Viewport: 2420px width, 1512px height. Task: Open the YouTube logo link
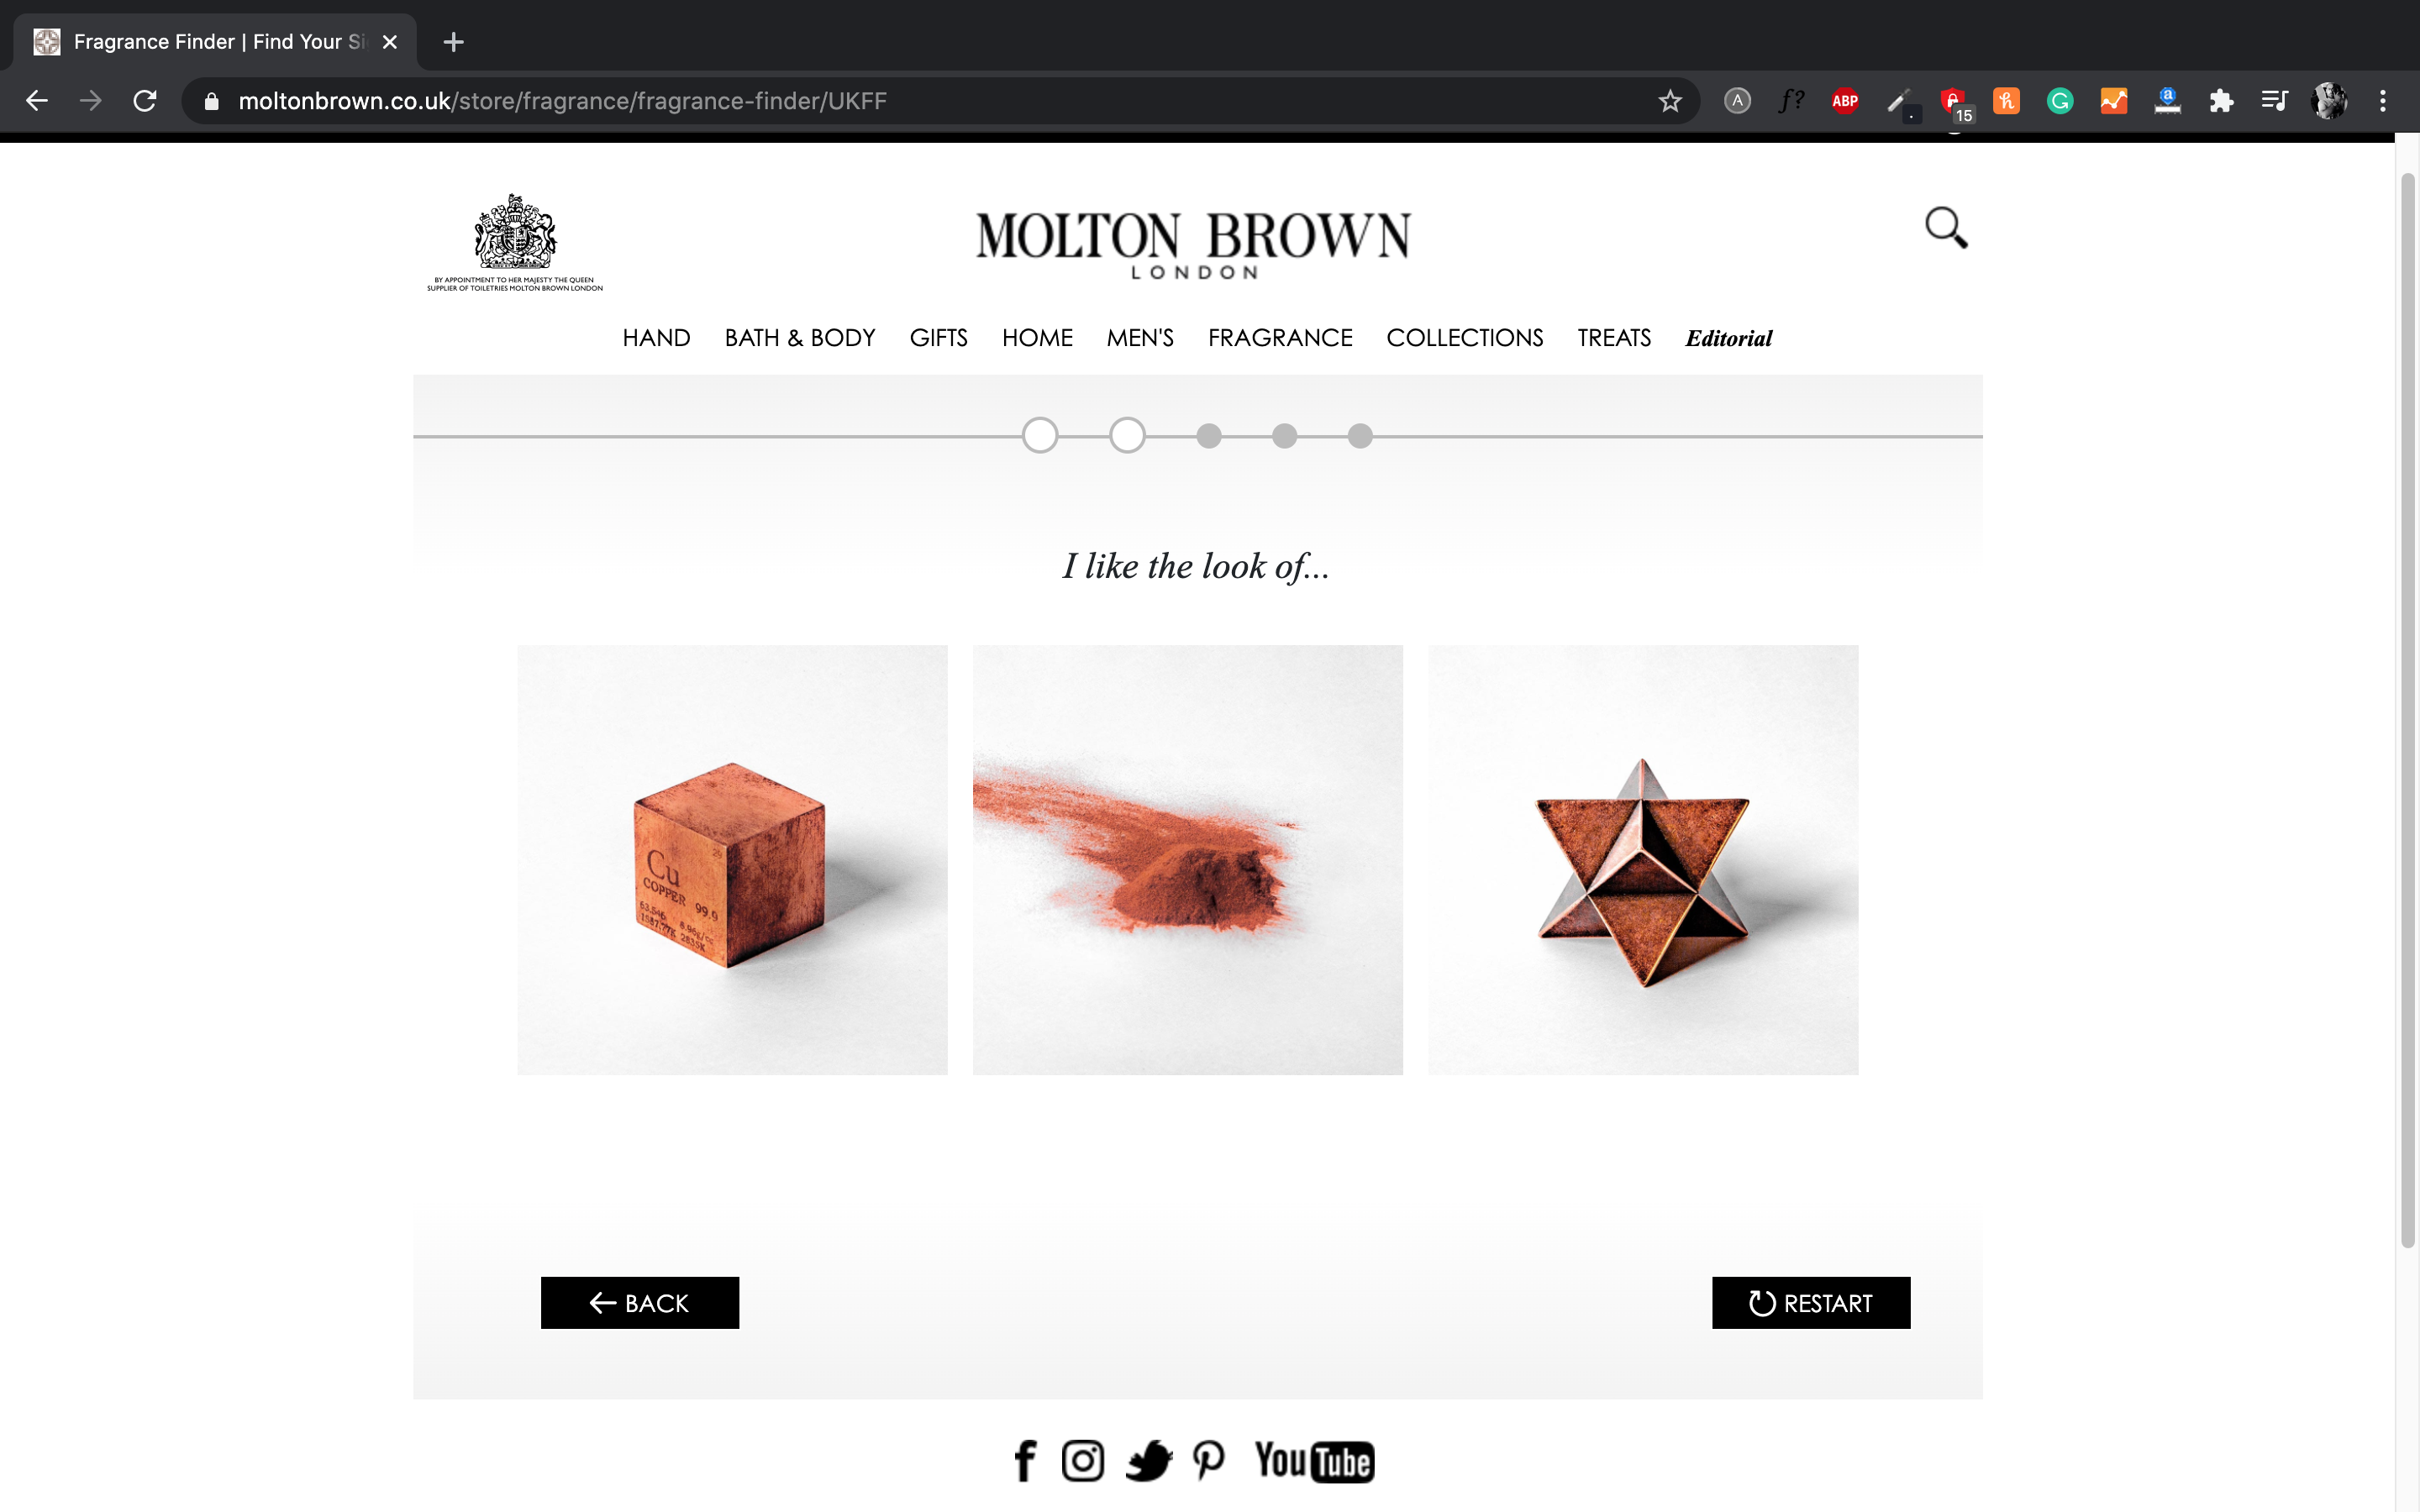(x=1314, y=1461)
